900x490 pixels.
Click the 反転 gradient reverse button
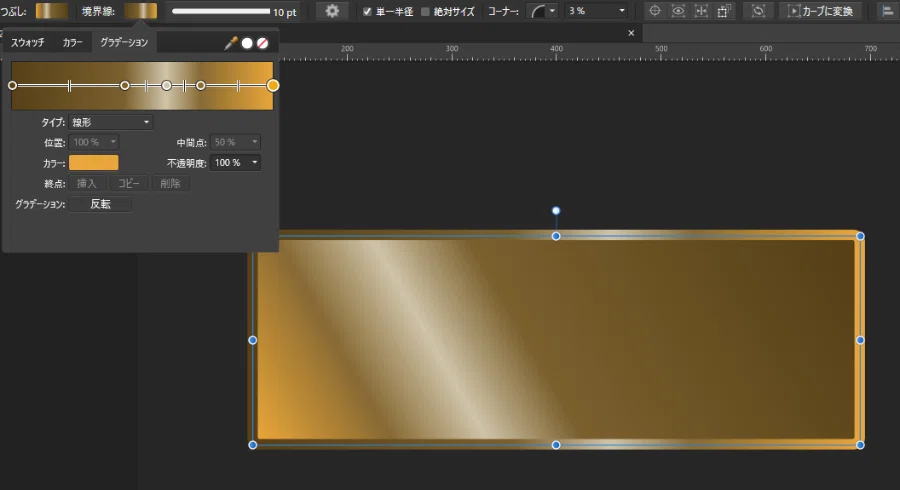pyautogui.click(x=100, y=204)
